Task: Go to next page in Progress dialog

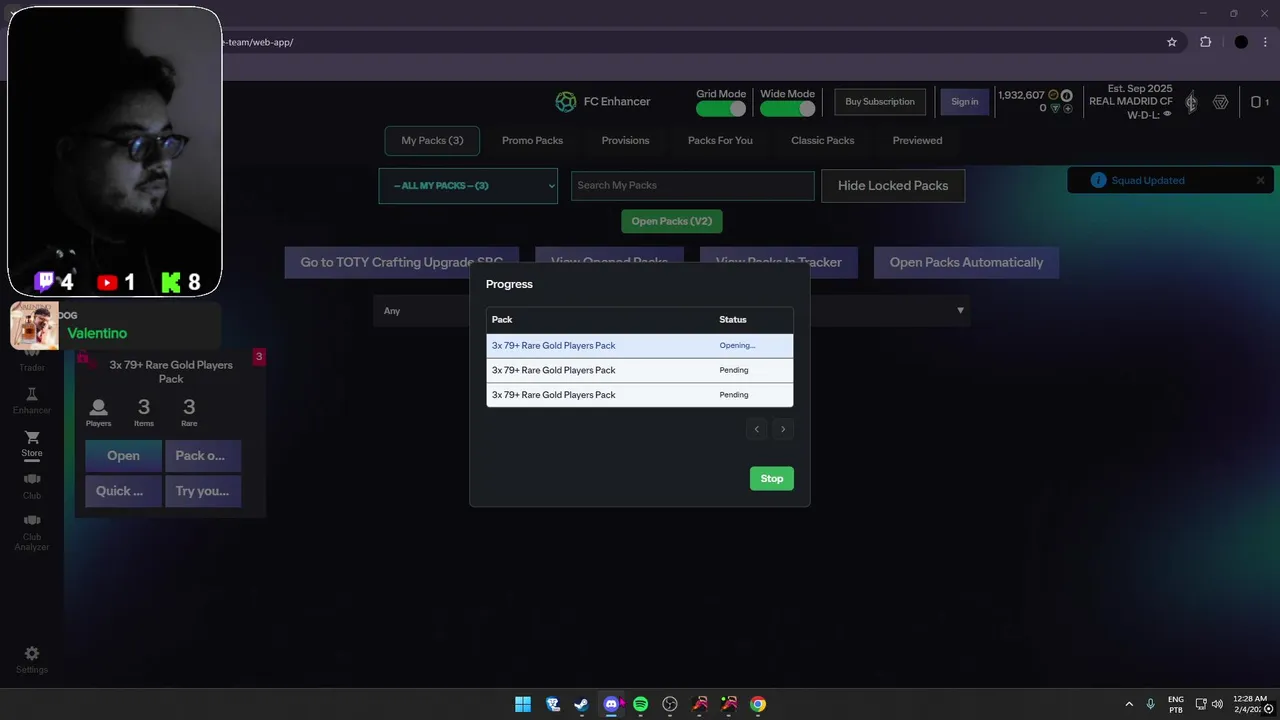Action: [783, 429]
